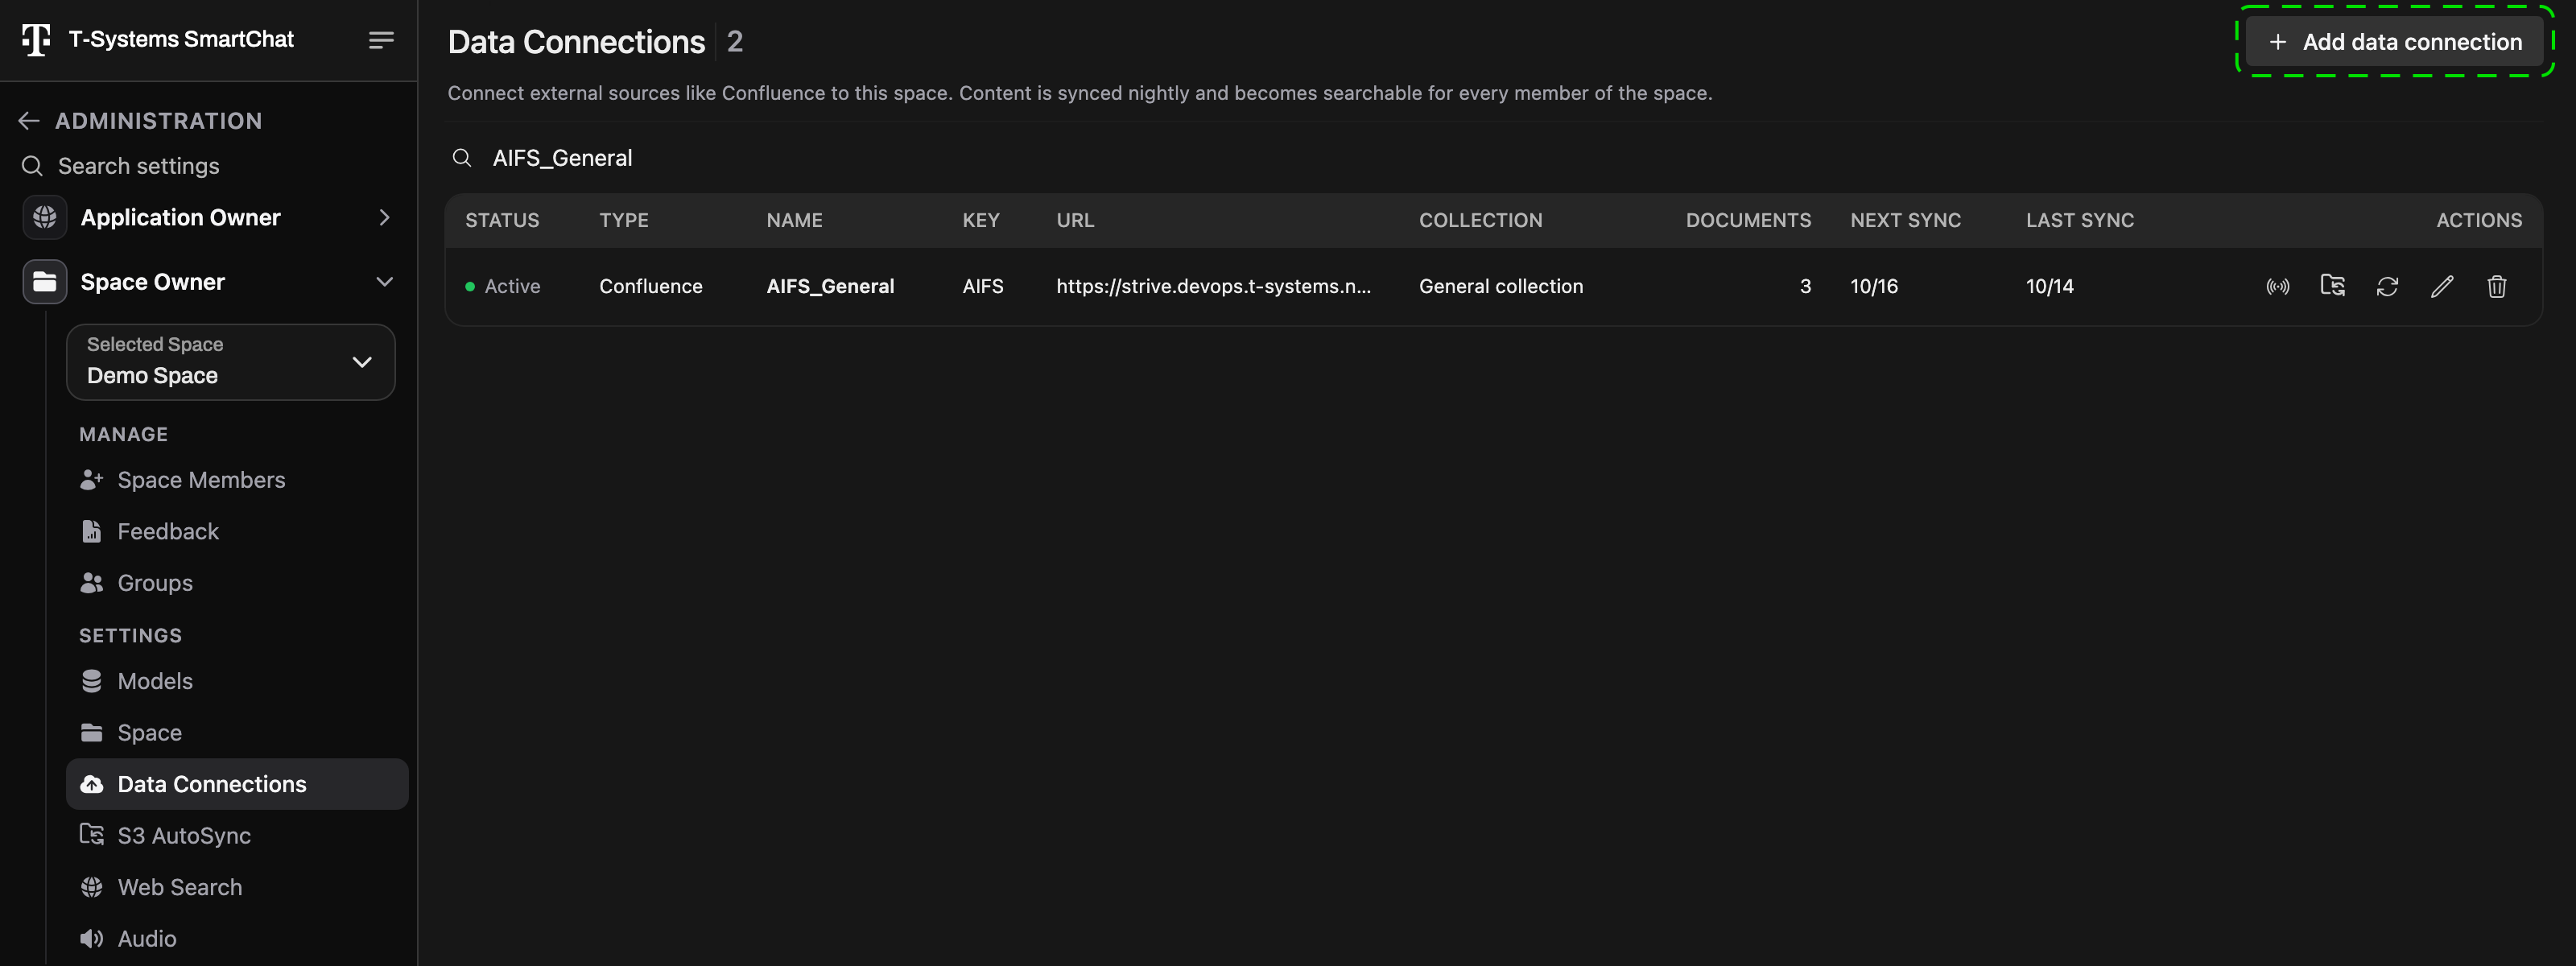This screenshot has width=2576, height=966.
Task: Click the COLLECTION column header
Action: [x=1481, y=221]
